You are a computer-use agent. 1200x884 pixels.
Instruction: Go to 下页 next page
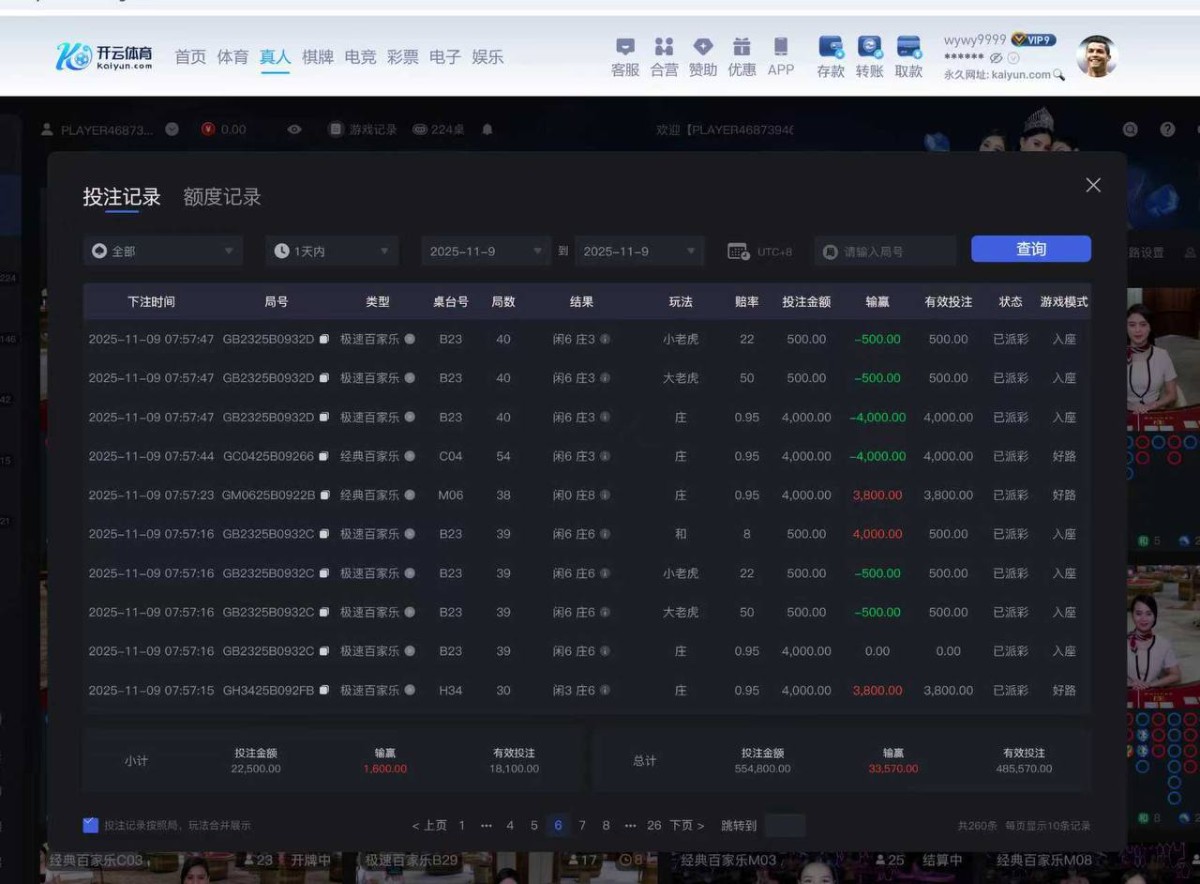click(687, 825)
